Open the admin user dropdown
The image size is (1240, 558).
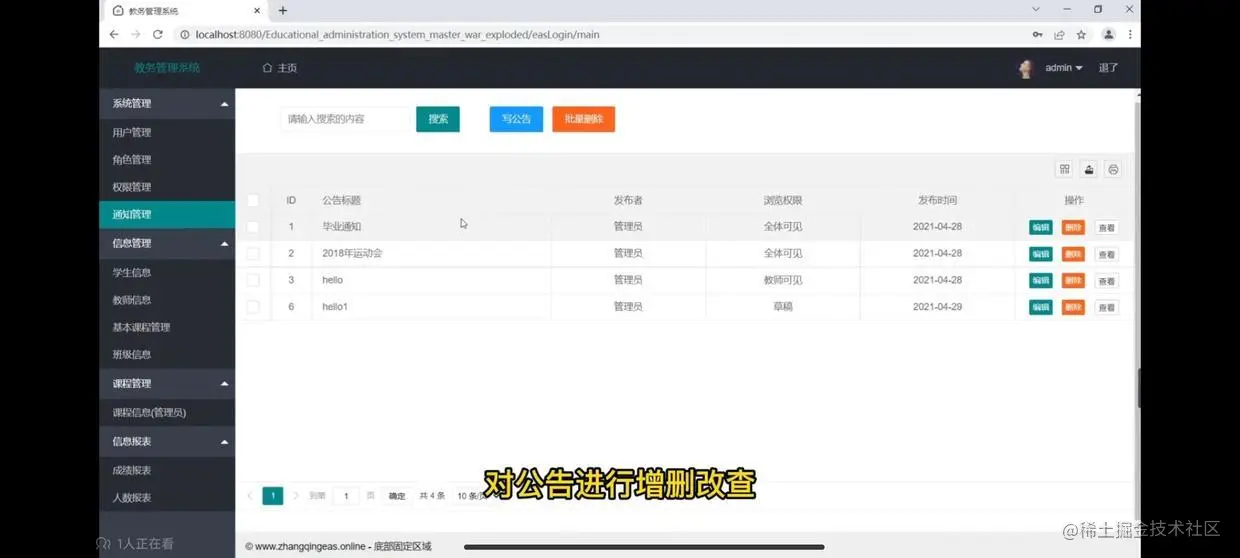point(1064,68)
